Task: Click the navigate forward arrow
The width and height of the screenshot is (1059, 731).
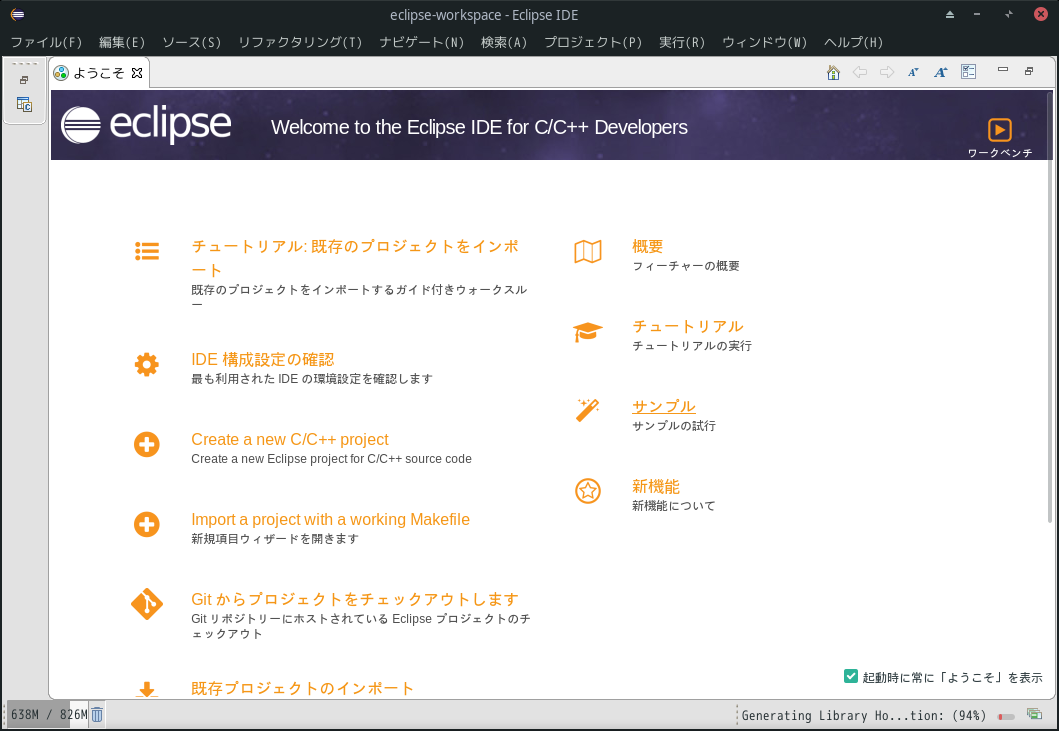Action: point(887,72)
